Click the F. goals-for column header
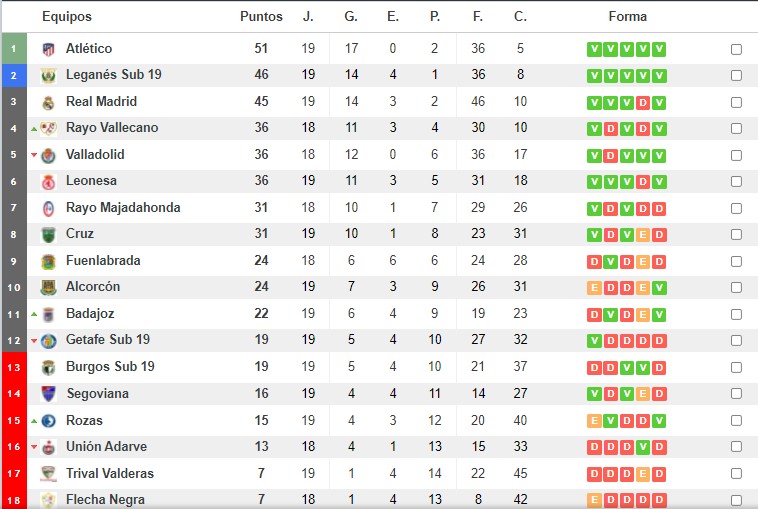This screenshot has height=509, width=758. click(x=477, y=17)
